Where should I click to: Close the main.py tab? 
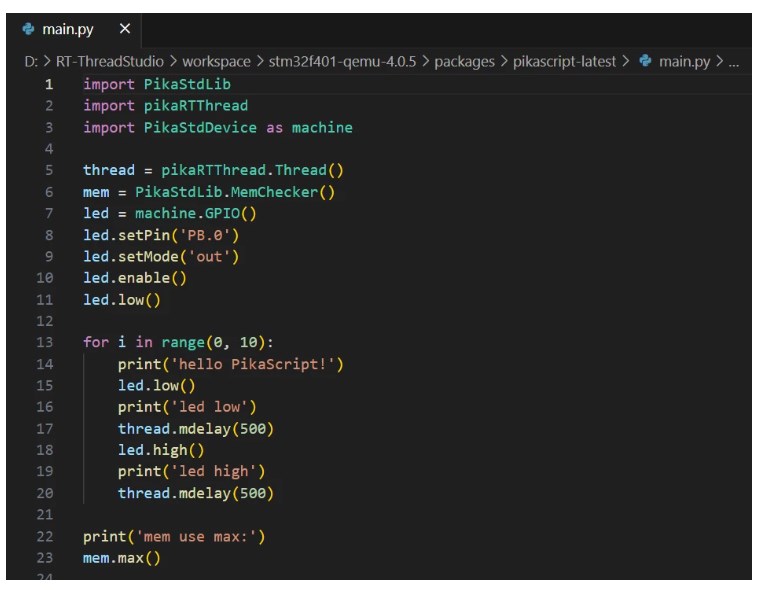(x=125, y=29)
